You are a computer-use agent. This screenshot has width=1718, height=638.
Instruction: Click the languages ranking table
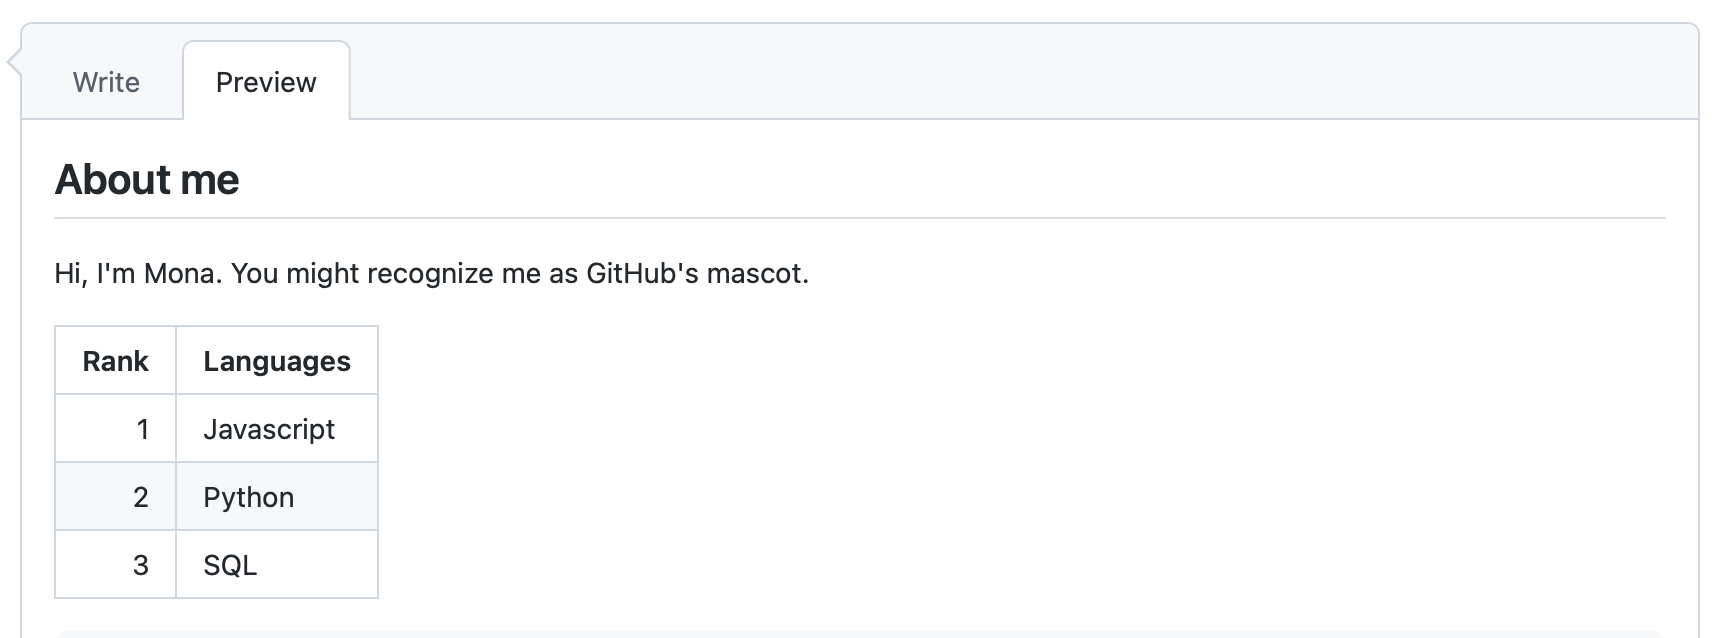tap(216, 460)
